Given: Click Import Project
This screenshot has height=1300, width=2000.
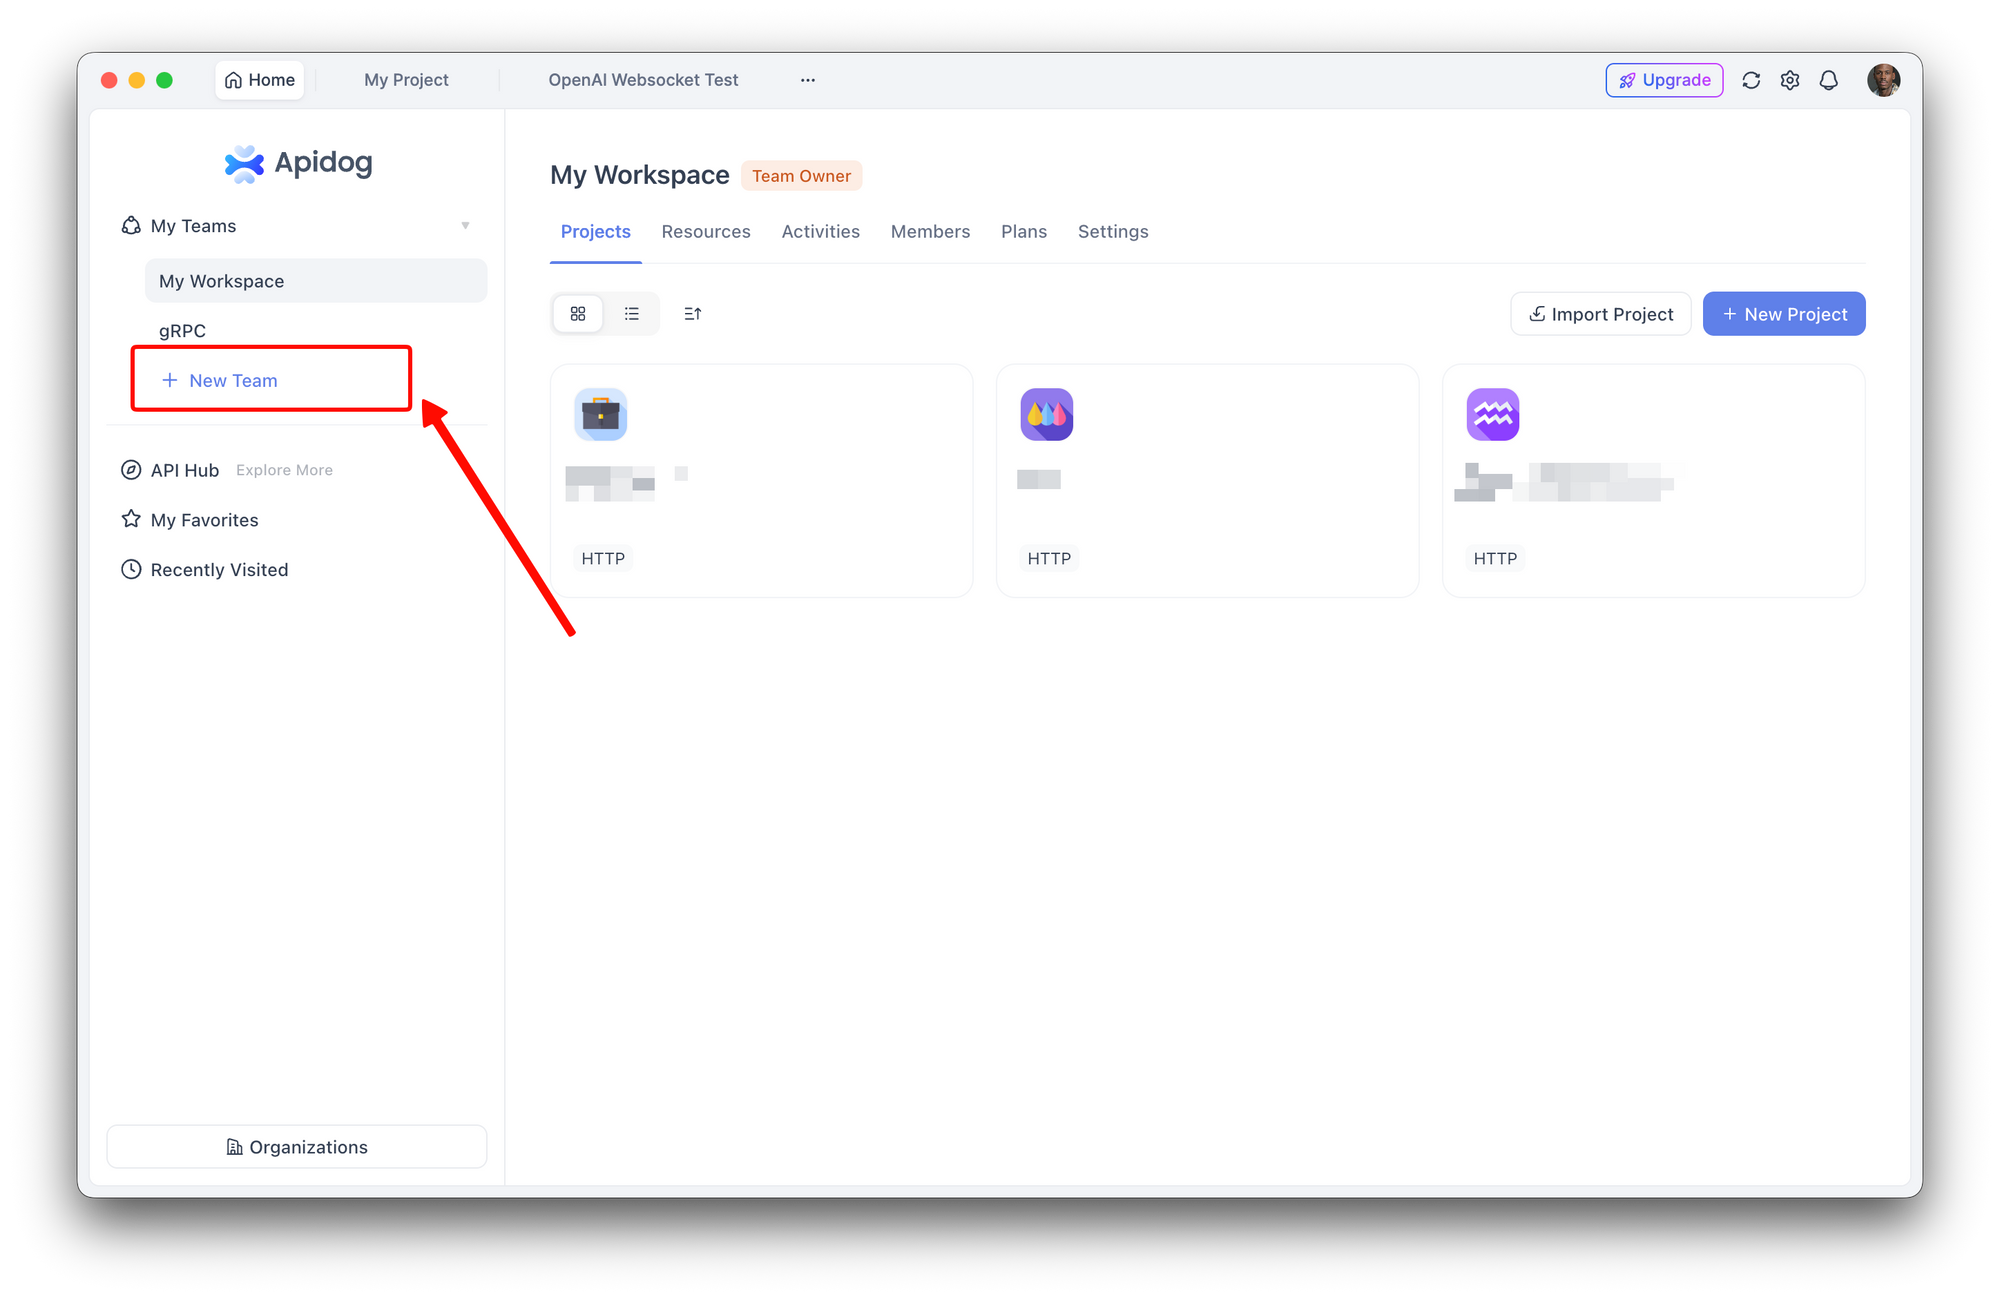Looking at the screenshot, I should (x=1601, y=314).
